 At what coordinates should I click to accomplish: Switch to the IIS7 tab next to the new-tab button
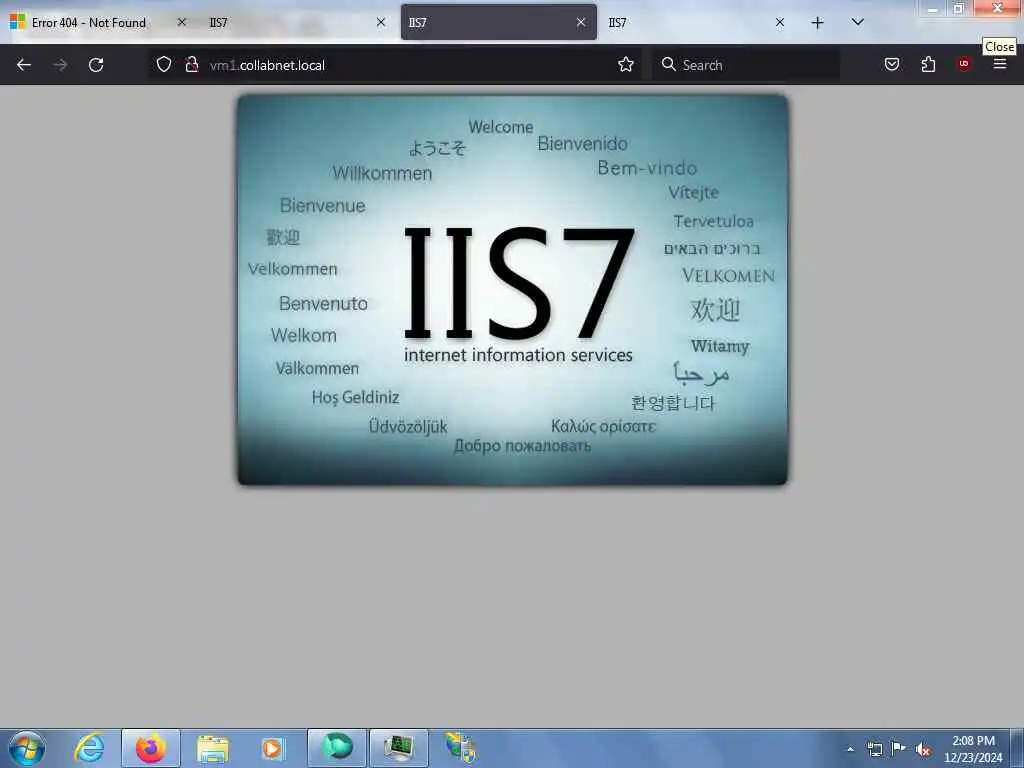tap(697, 23)
